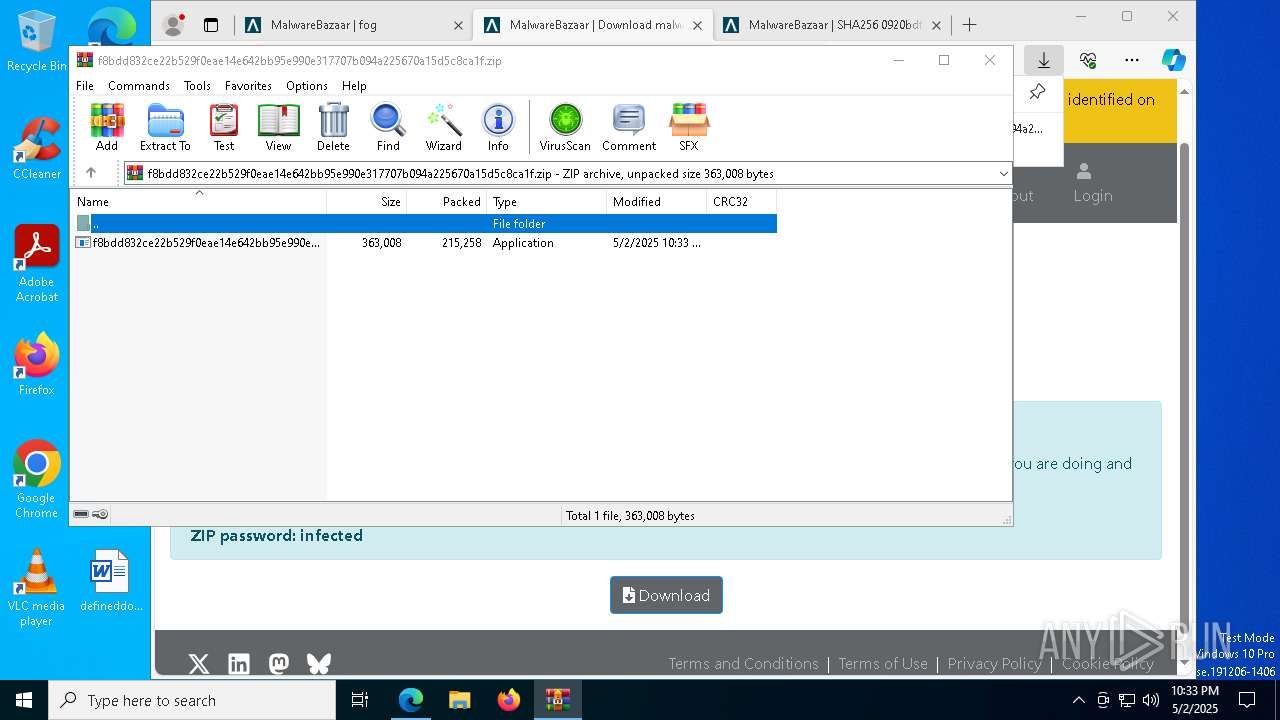Switch to MalwareBazaar | fog tab
1280x720 pixels.
356,25
